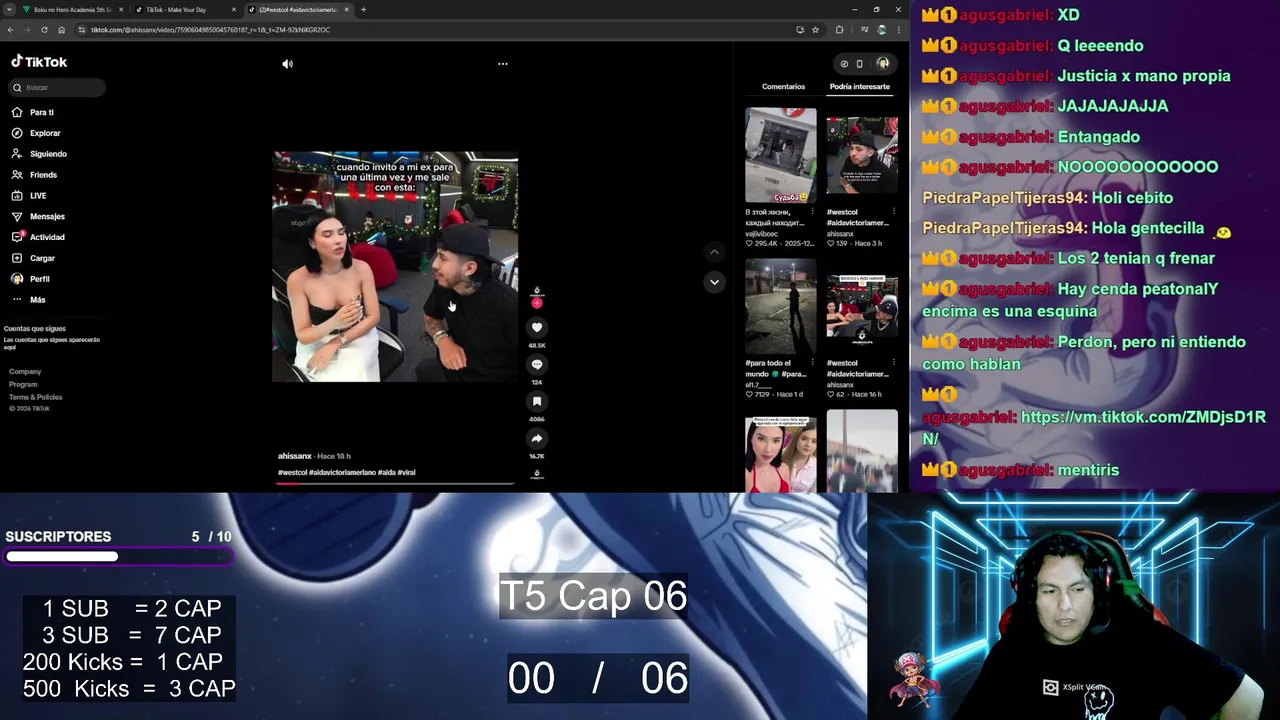
Task: Switch to Comentarios tab
Action: [783, 87]
